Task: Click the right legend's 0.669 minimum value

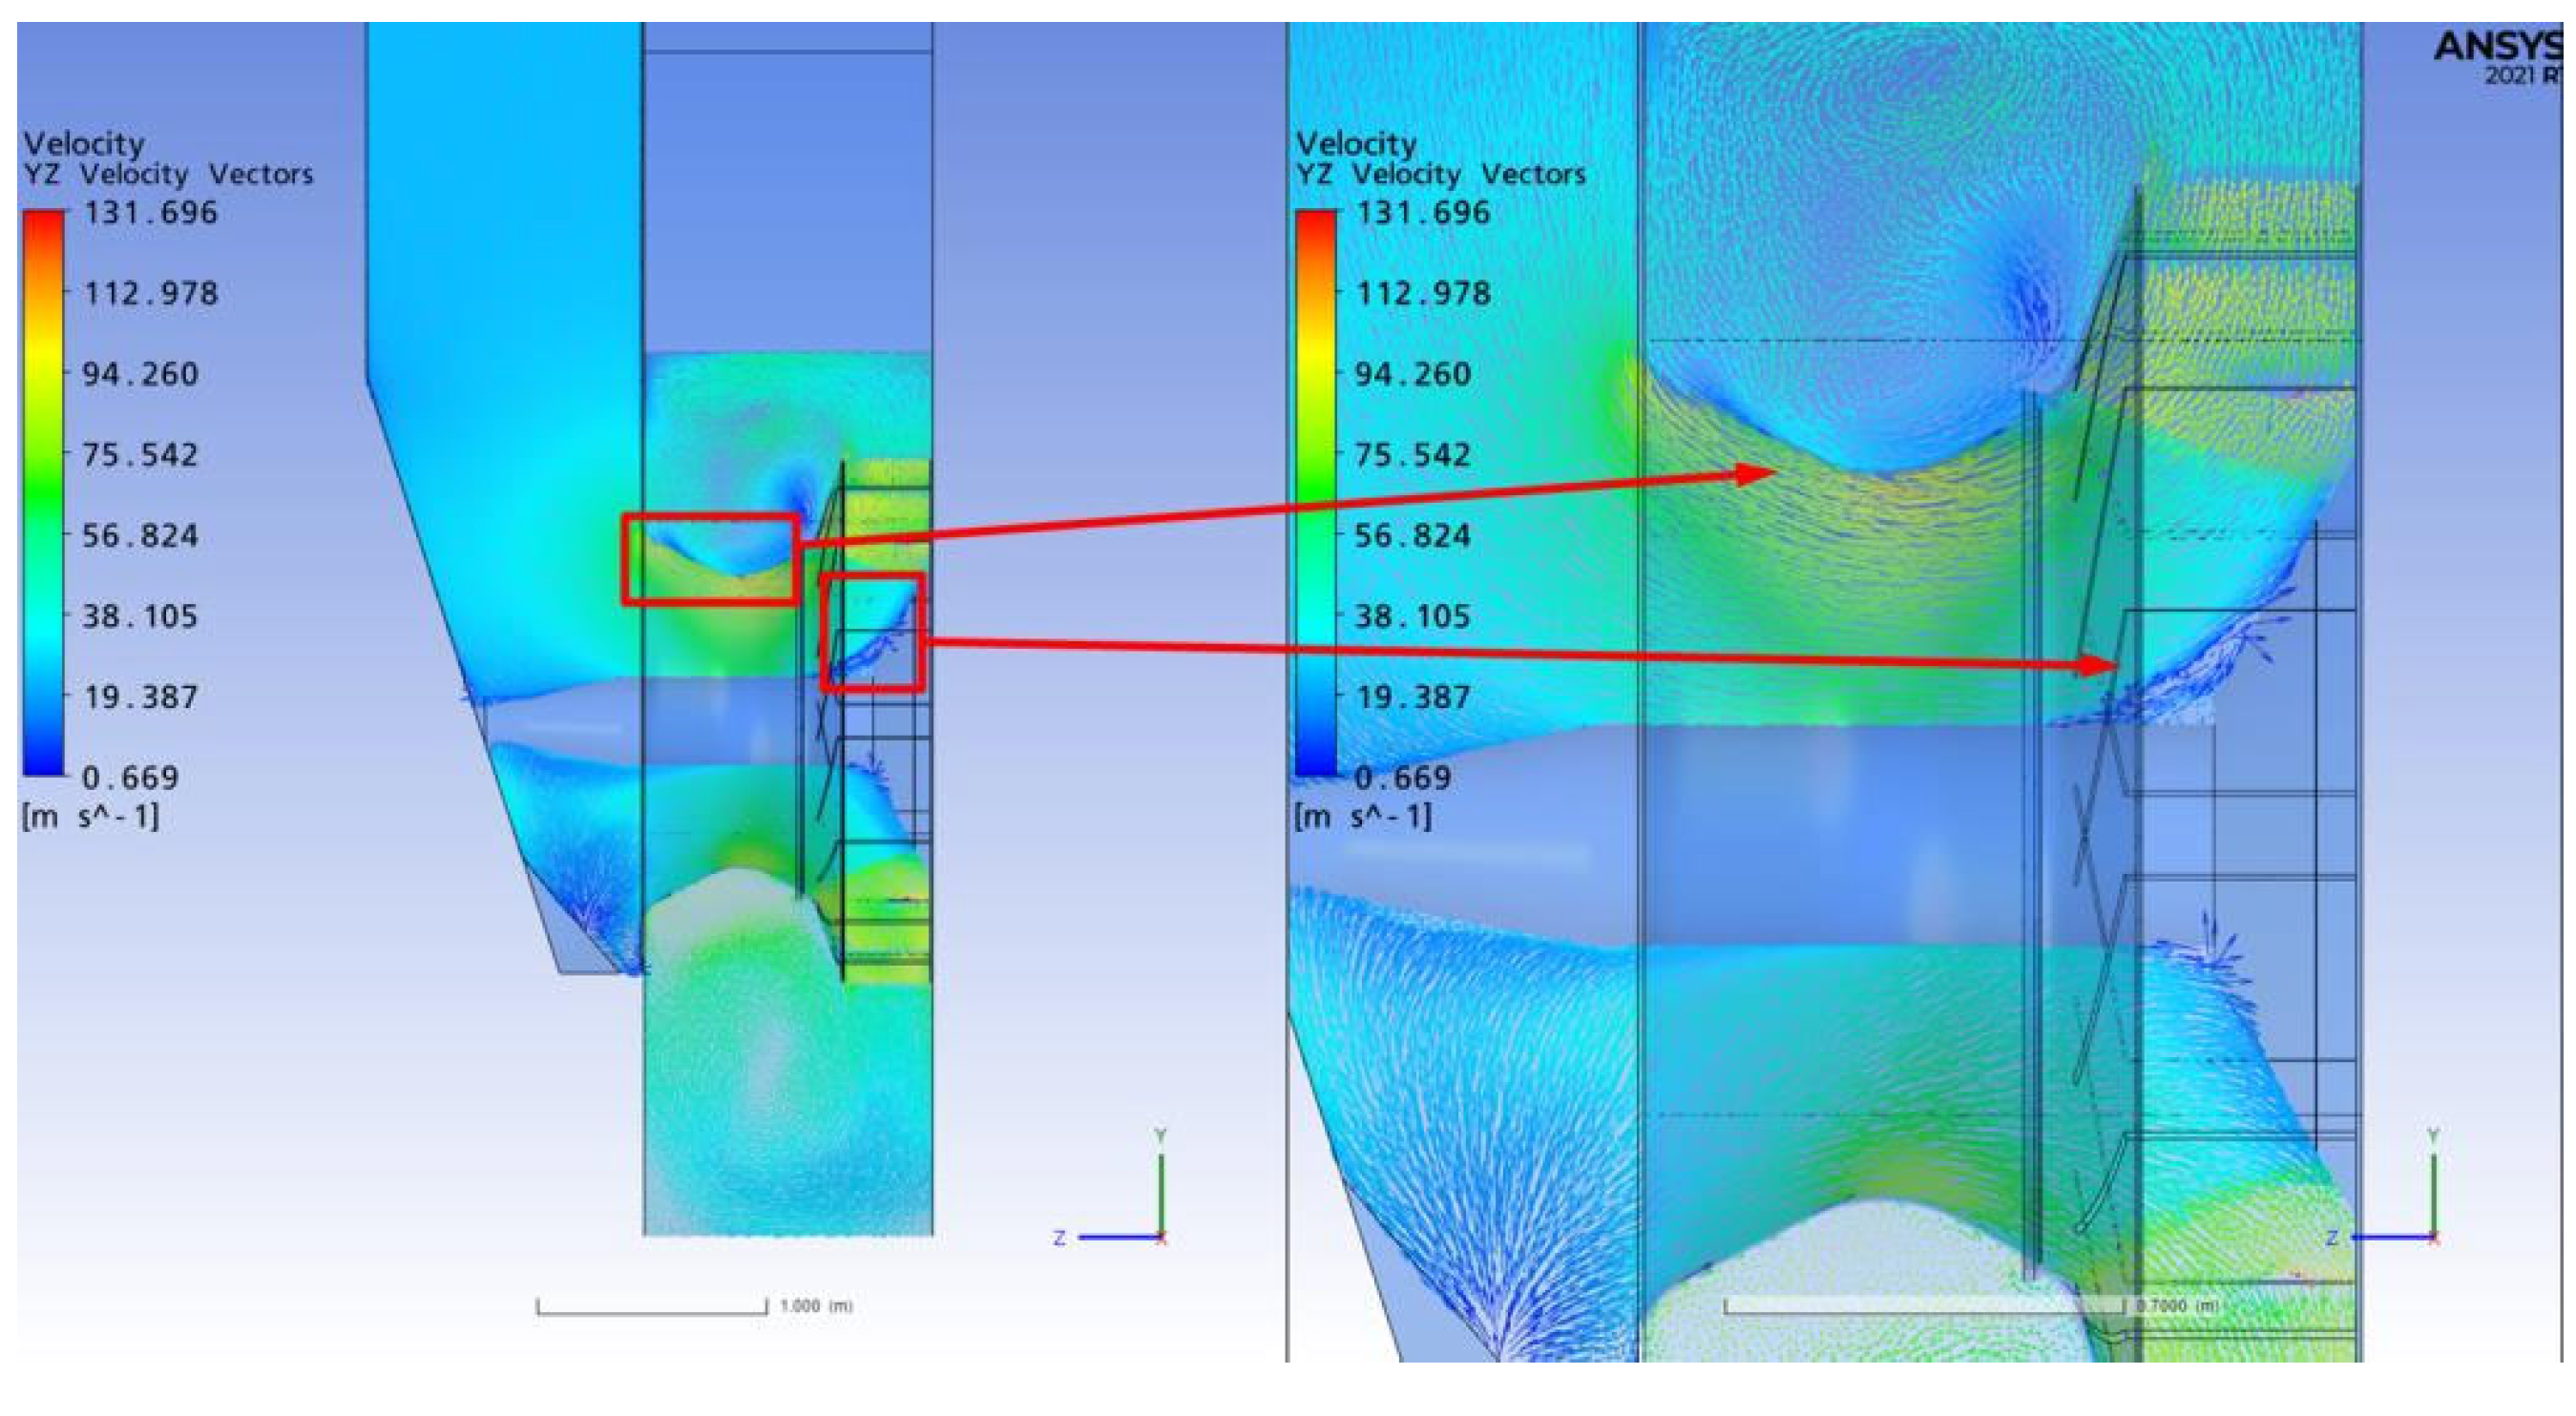Action: pyautogui.click(x=1402, y=777)
